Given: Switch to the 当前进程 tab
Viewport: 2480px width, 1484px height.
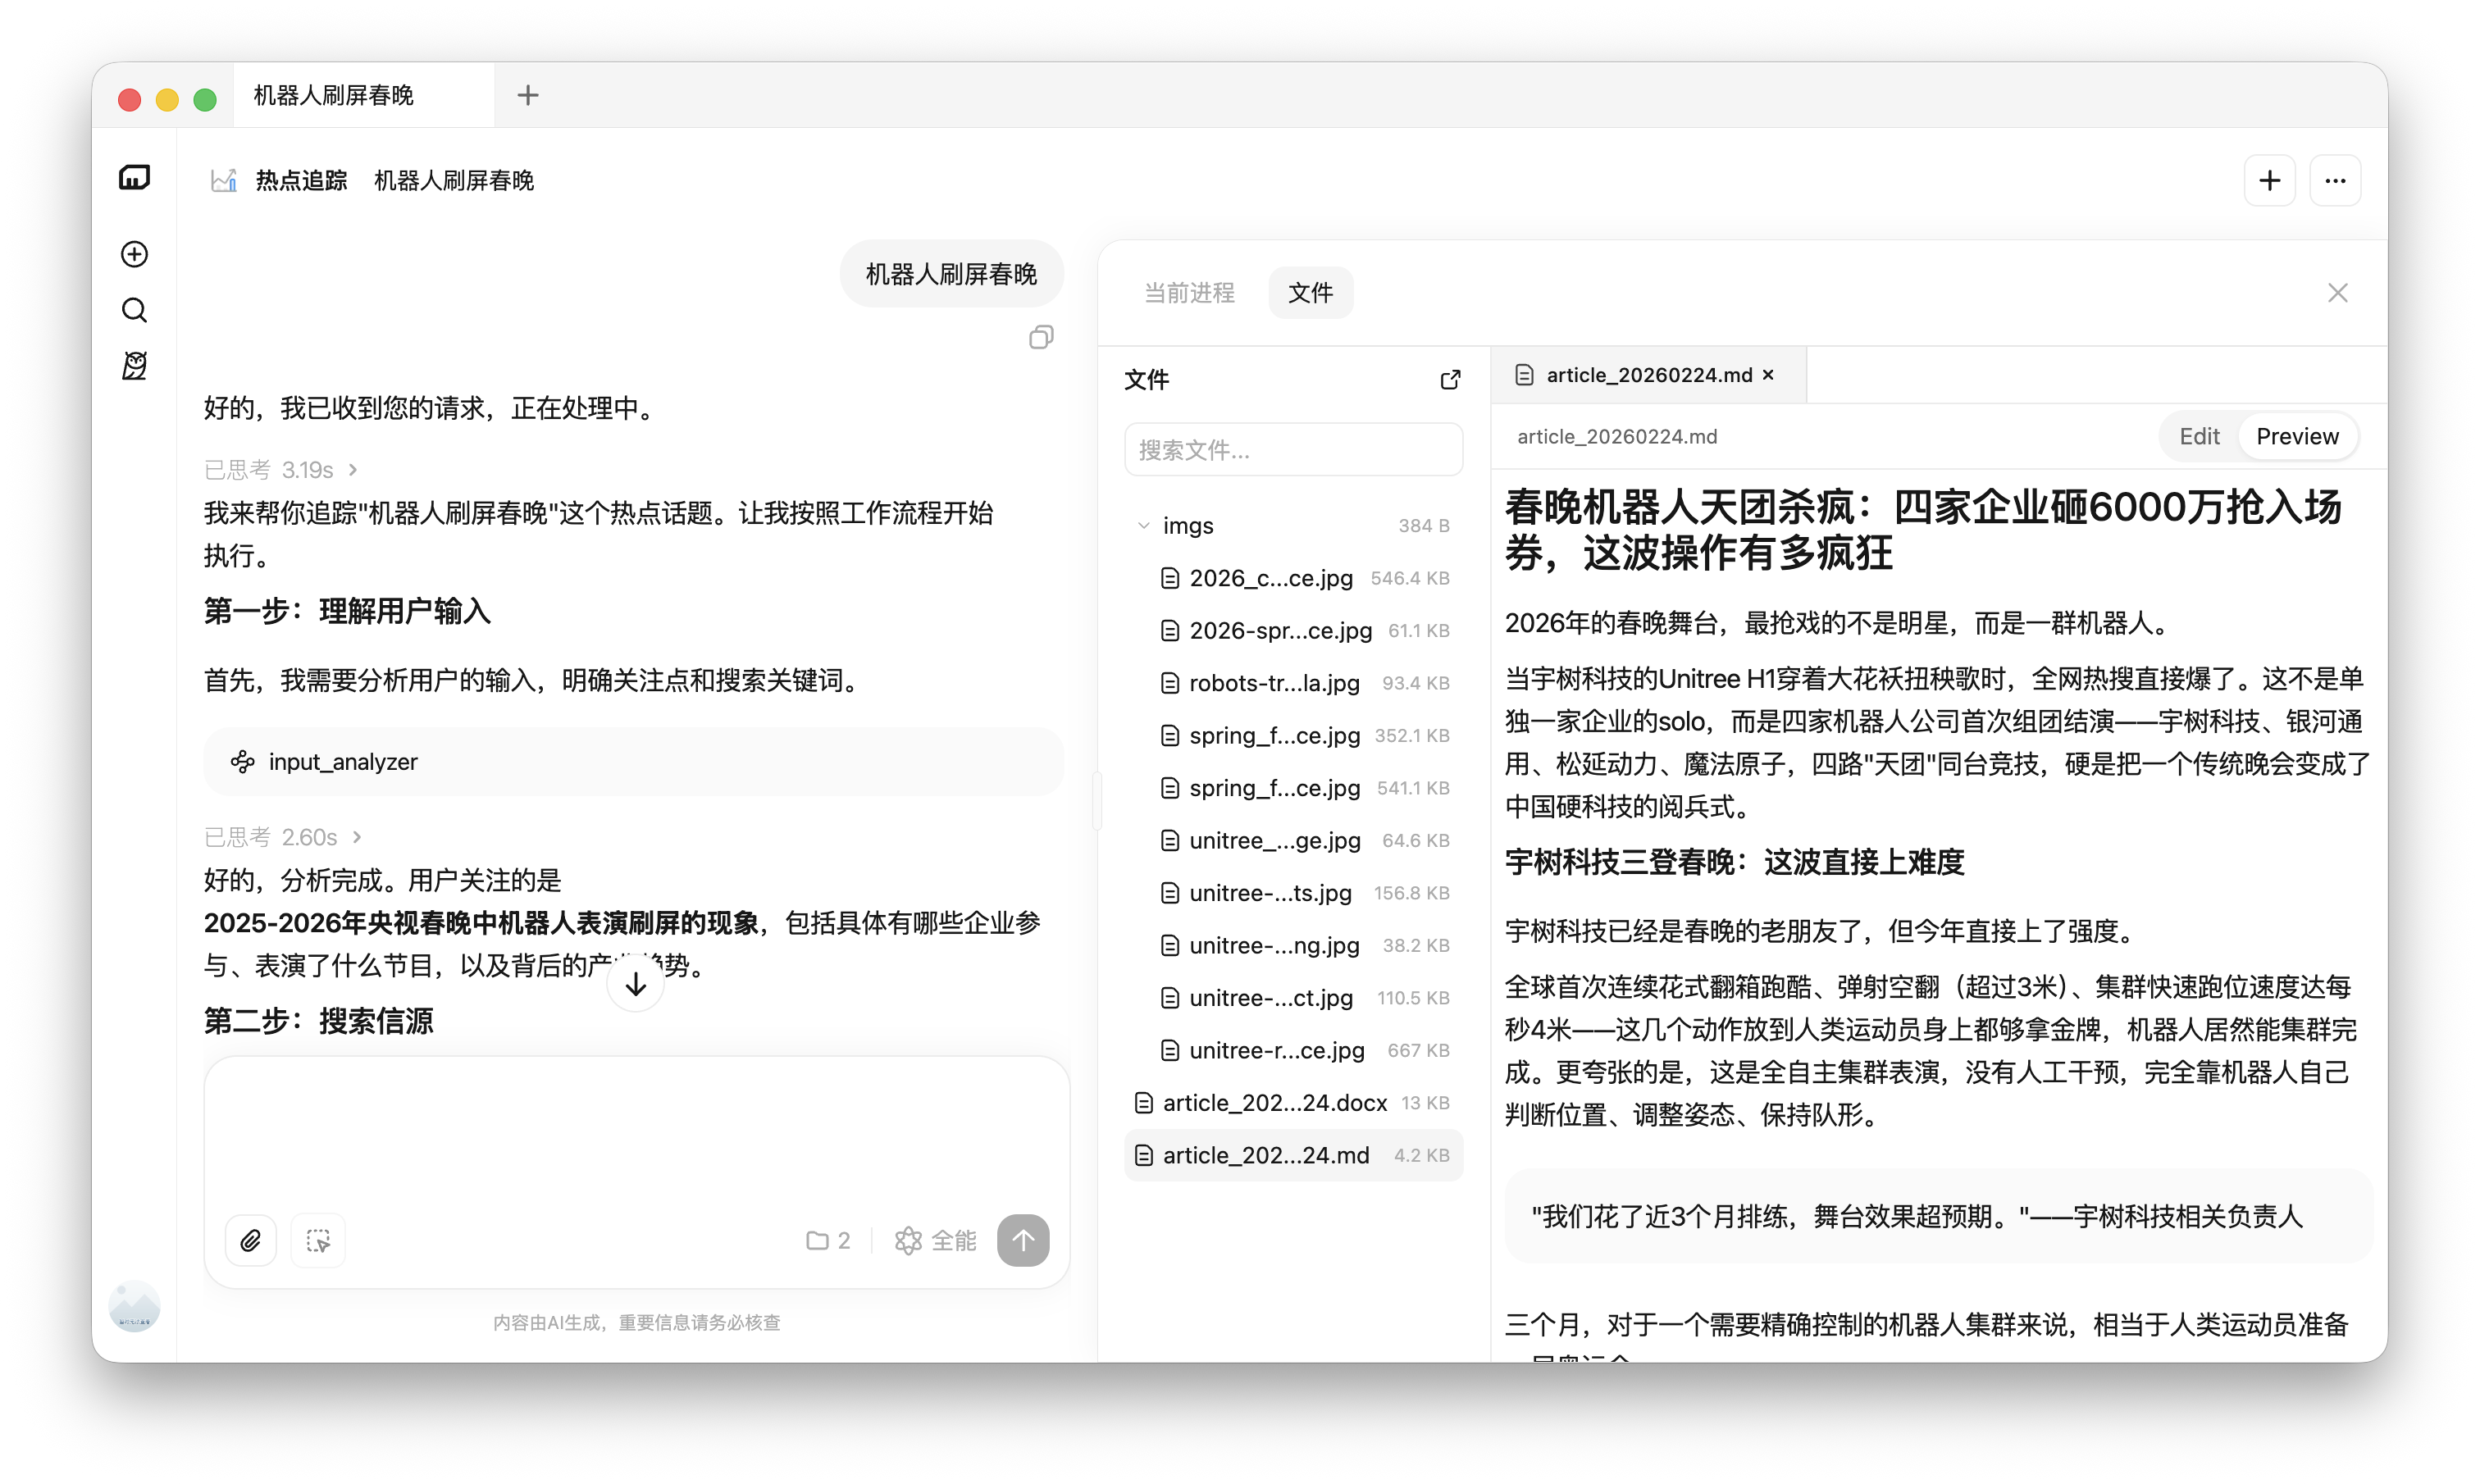Looking at the screenshot, I should click(x=1189, y=293).
